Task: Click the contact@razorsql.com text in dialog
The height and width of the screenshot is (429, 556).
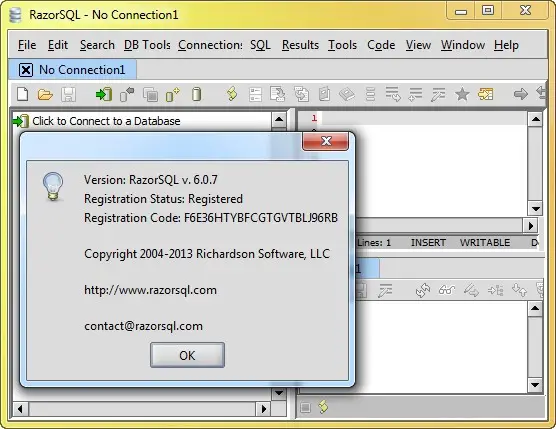Action: point(143,326)
